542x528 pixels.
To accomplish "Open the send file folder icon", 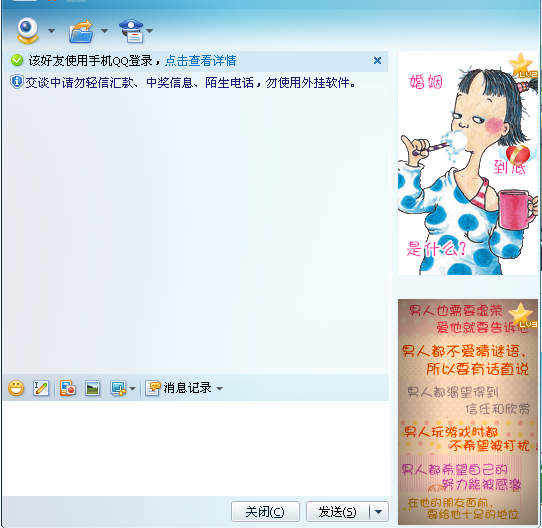I will coord(81,31).
